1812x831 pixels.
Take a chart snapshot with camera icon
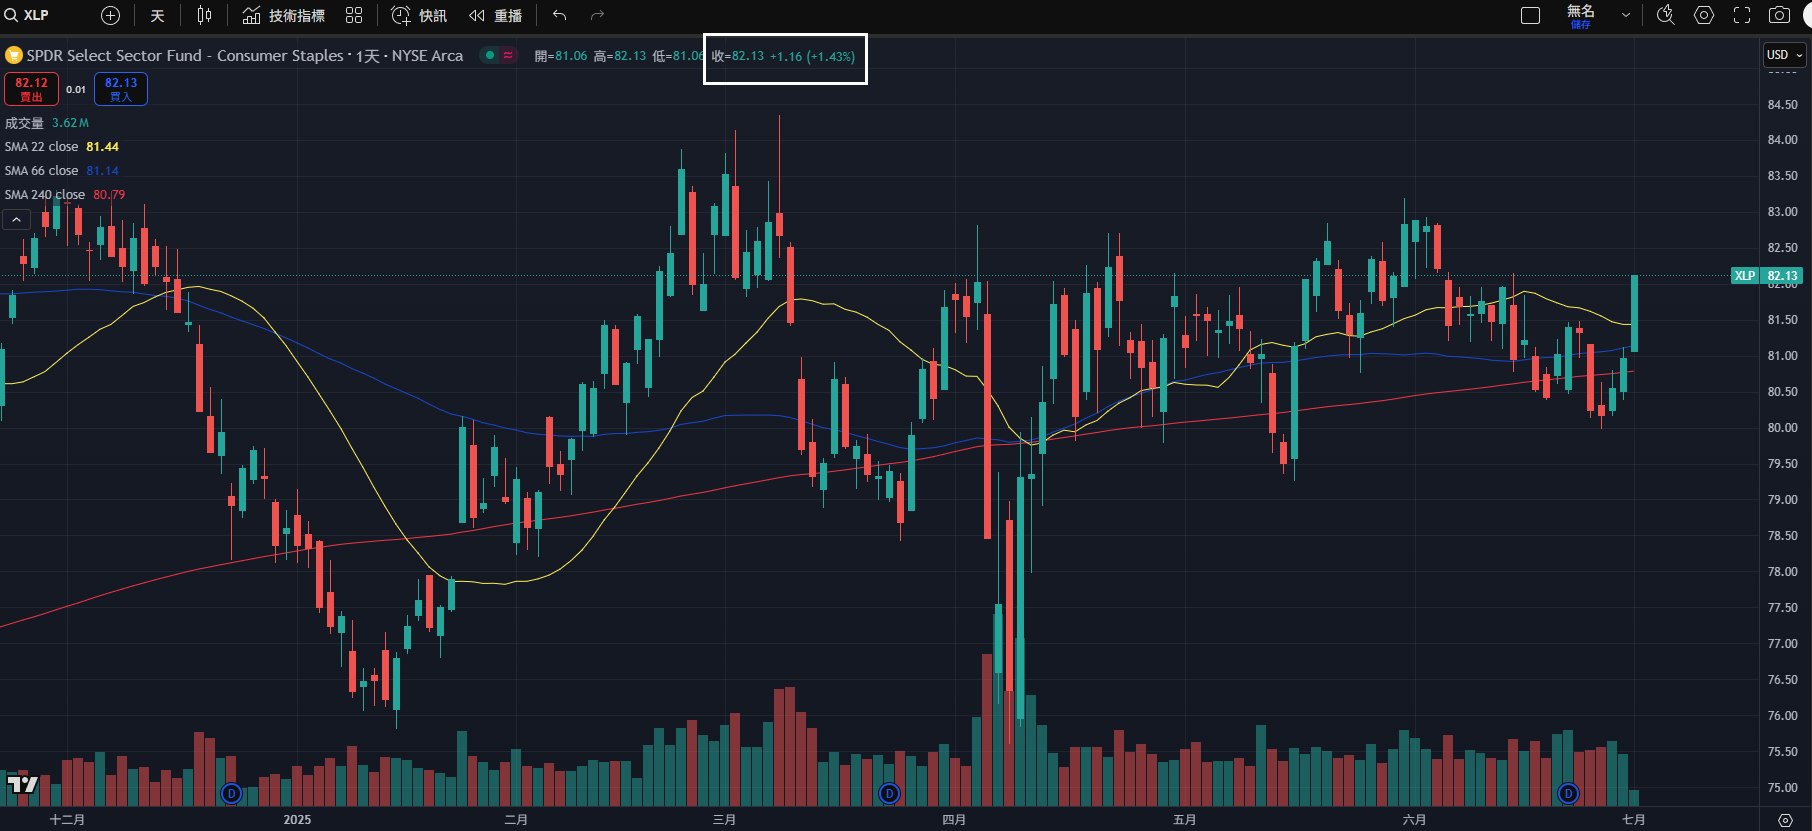(1779, 15)
